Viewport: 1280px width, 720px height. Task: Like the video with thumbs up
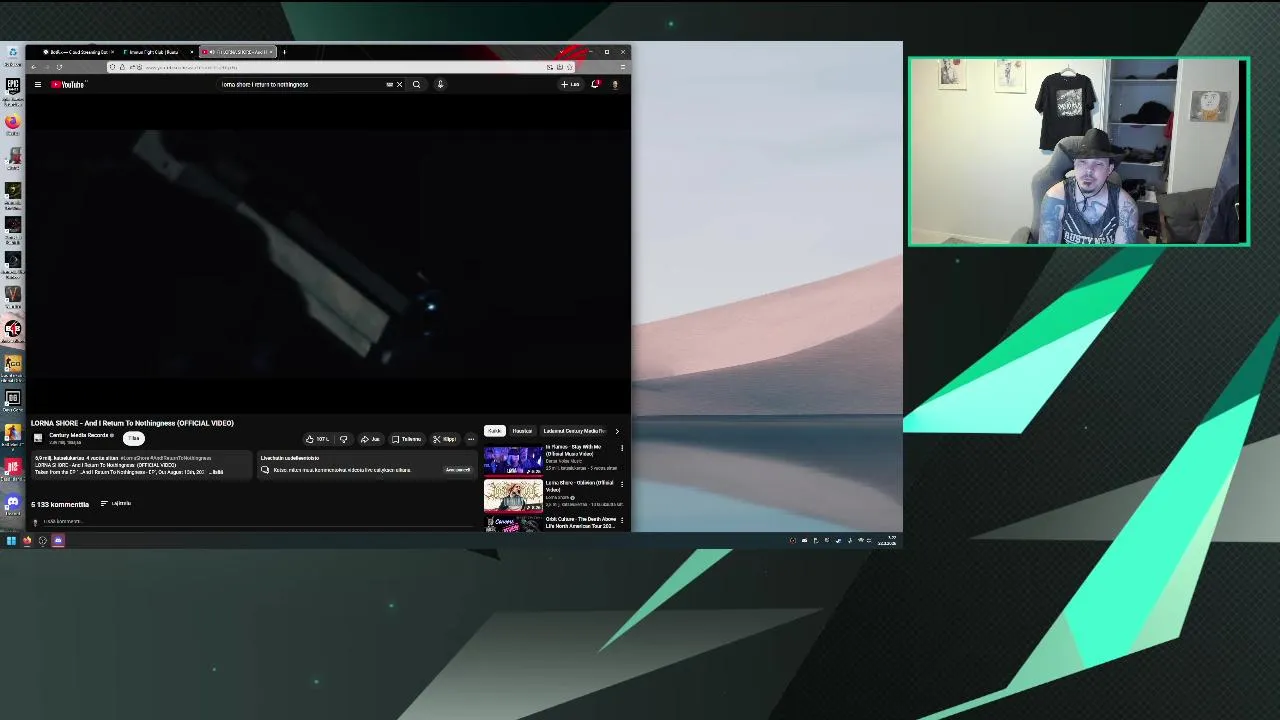click(318, 439)
